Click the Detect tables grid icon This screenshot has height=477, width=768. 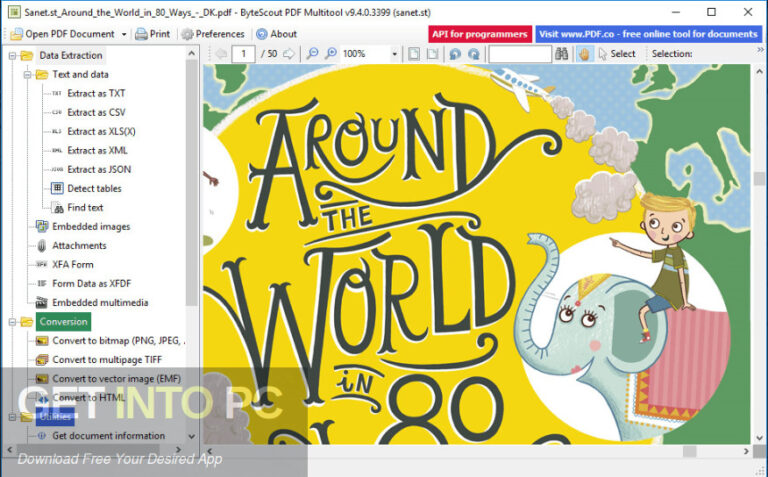[x=57, y=188]
